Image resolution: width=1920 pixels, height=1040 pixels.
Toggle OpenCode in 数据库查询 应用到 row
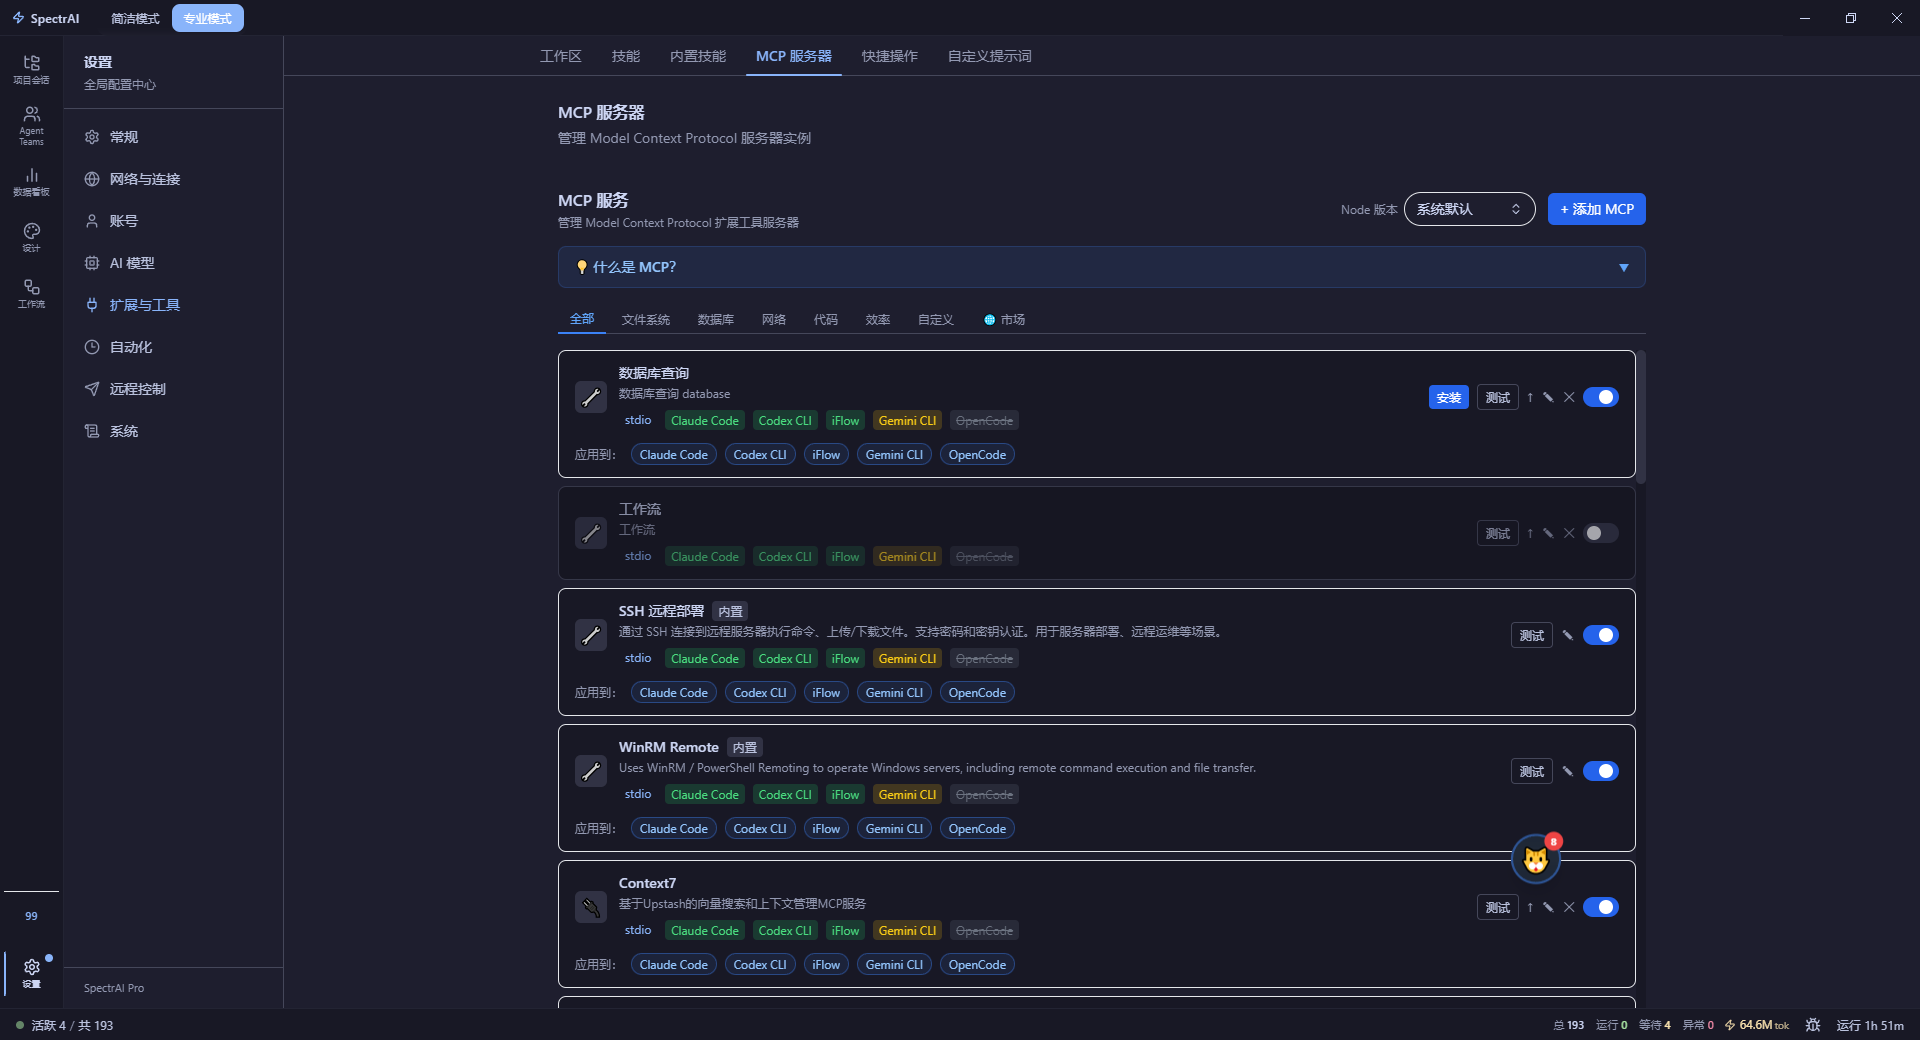tap(977, 455)
